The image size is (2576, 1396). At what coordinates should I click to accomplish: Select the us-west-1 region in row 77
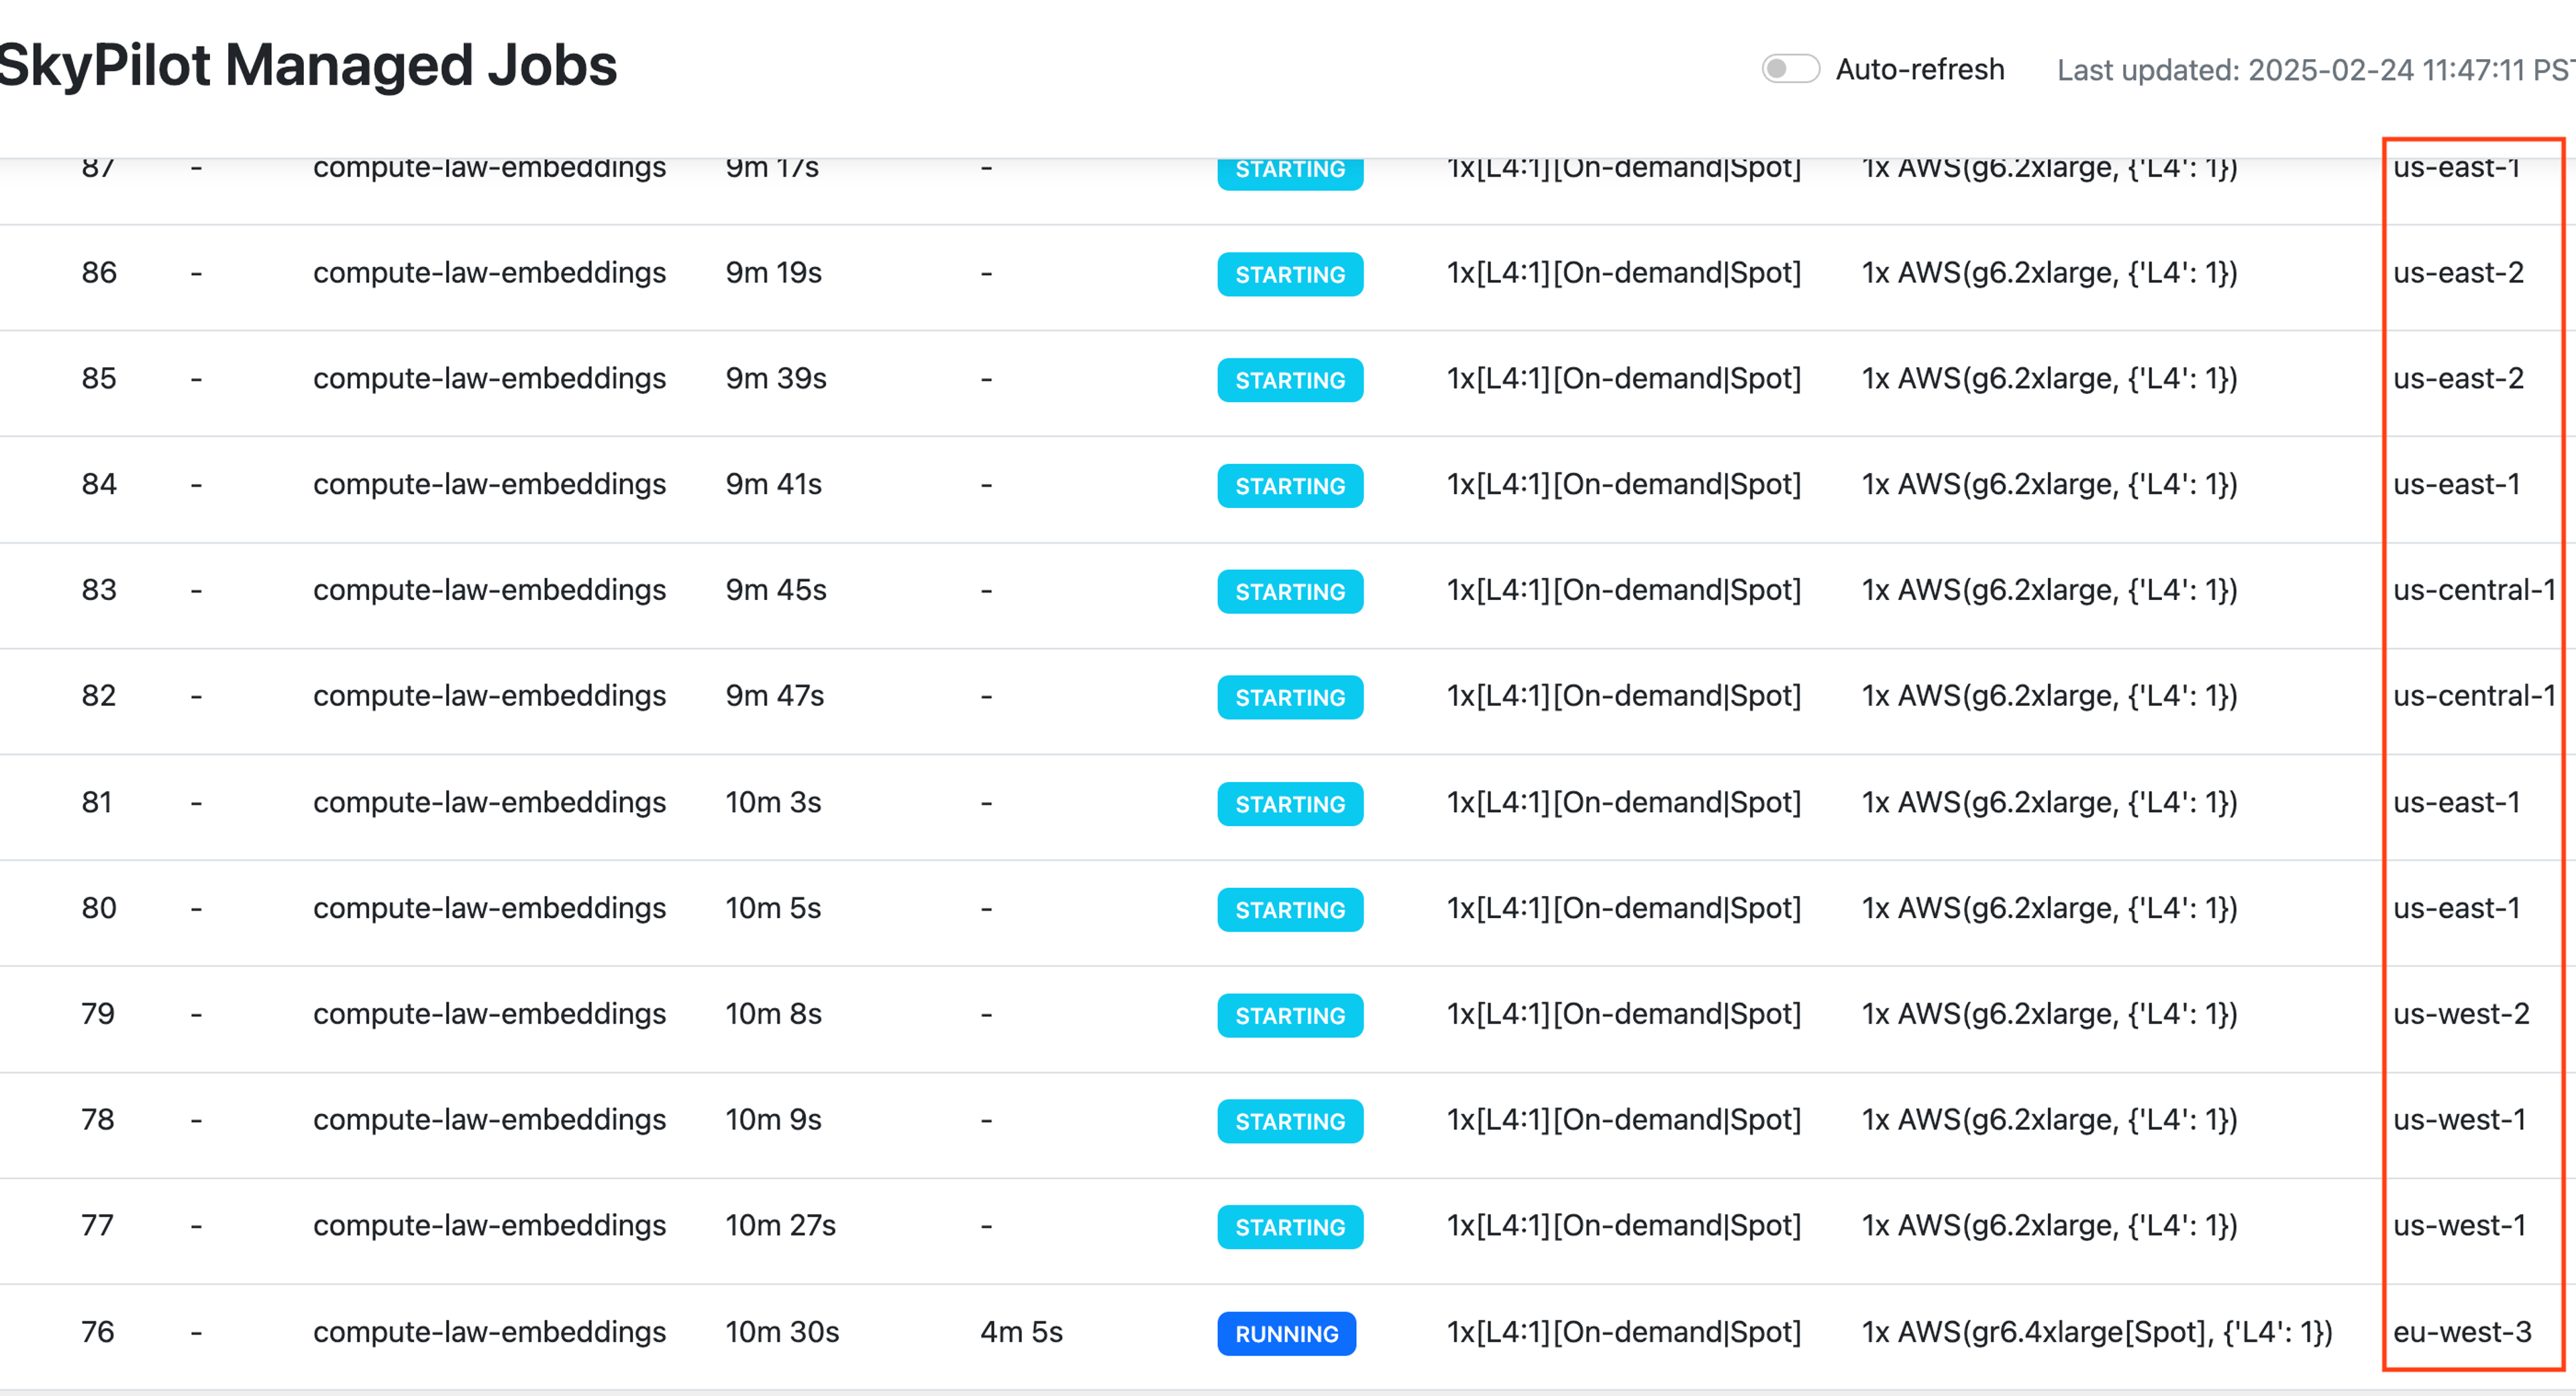[2459, 1227]
